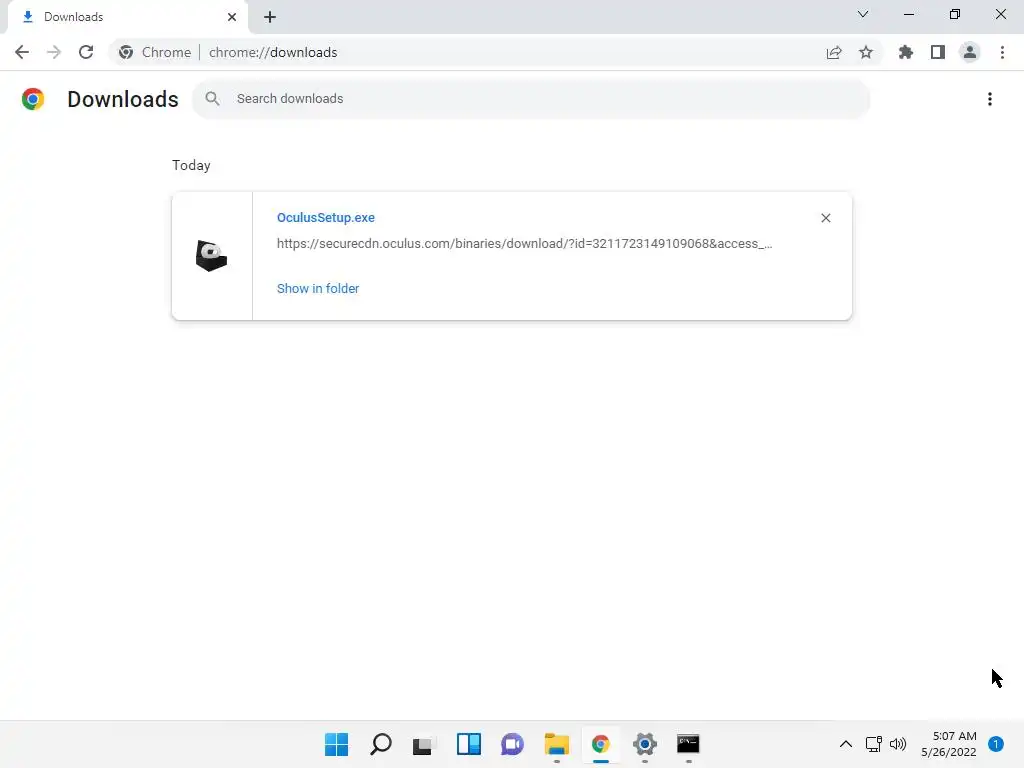Open the OculusSetup.exe file link

(326, 217)
